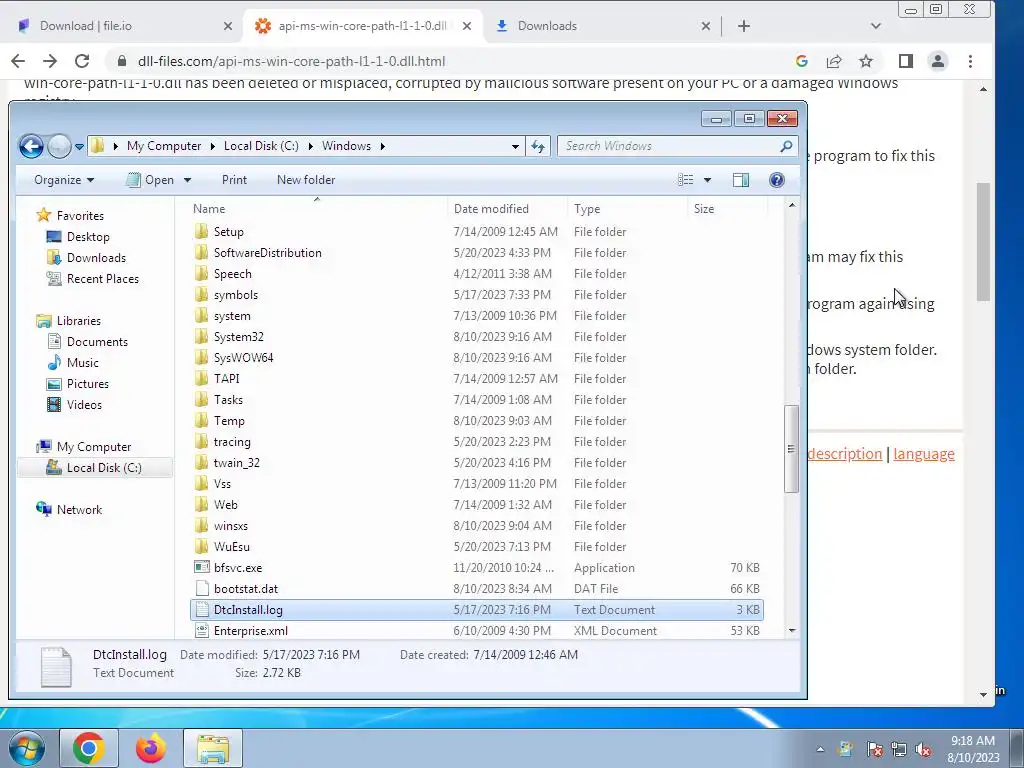Image resolution: width=1024 pixels, height=768 pixels.
Task: Click the search magnifier icon in Explorer
Action: tap(786, 146)
